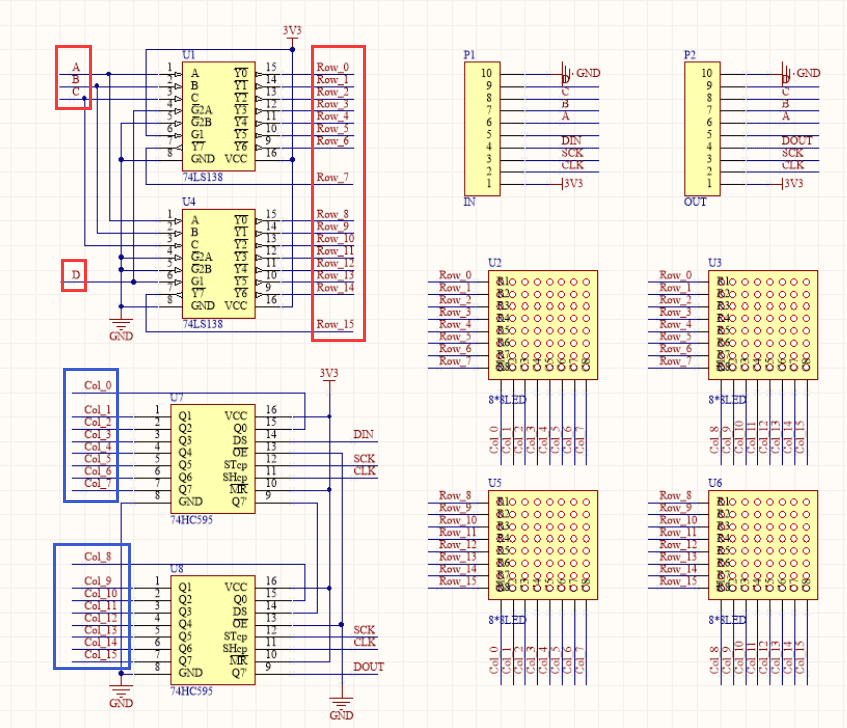Select the Row_7 net label near U1

333,178
